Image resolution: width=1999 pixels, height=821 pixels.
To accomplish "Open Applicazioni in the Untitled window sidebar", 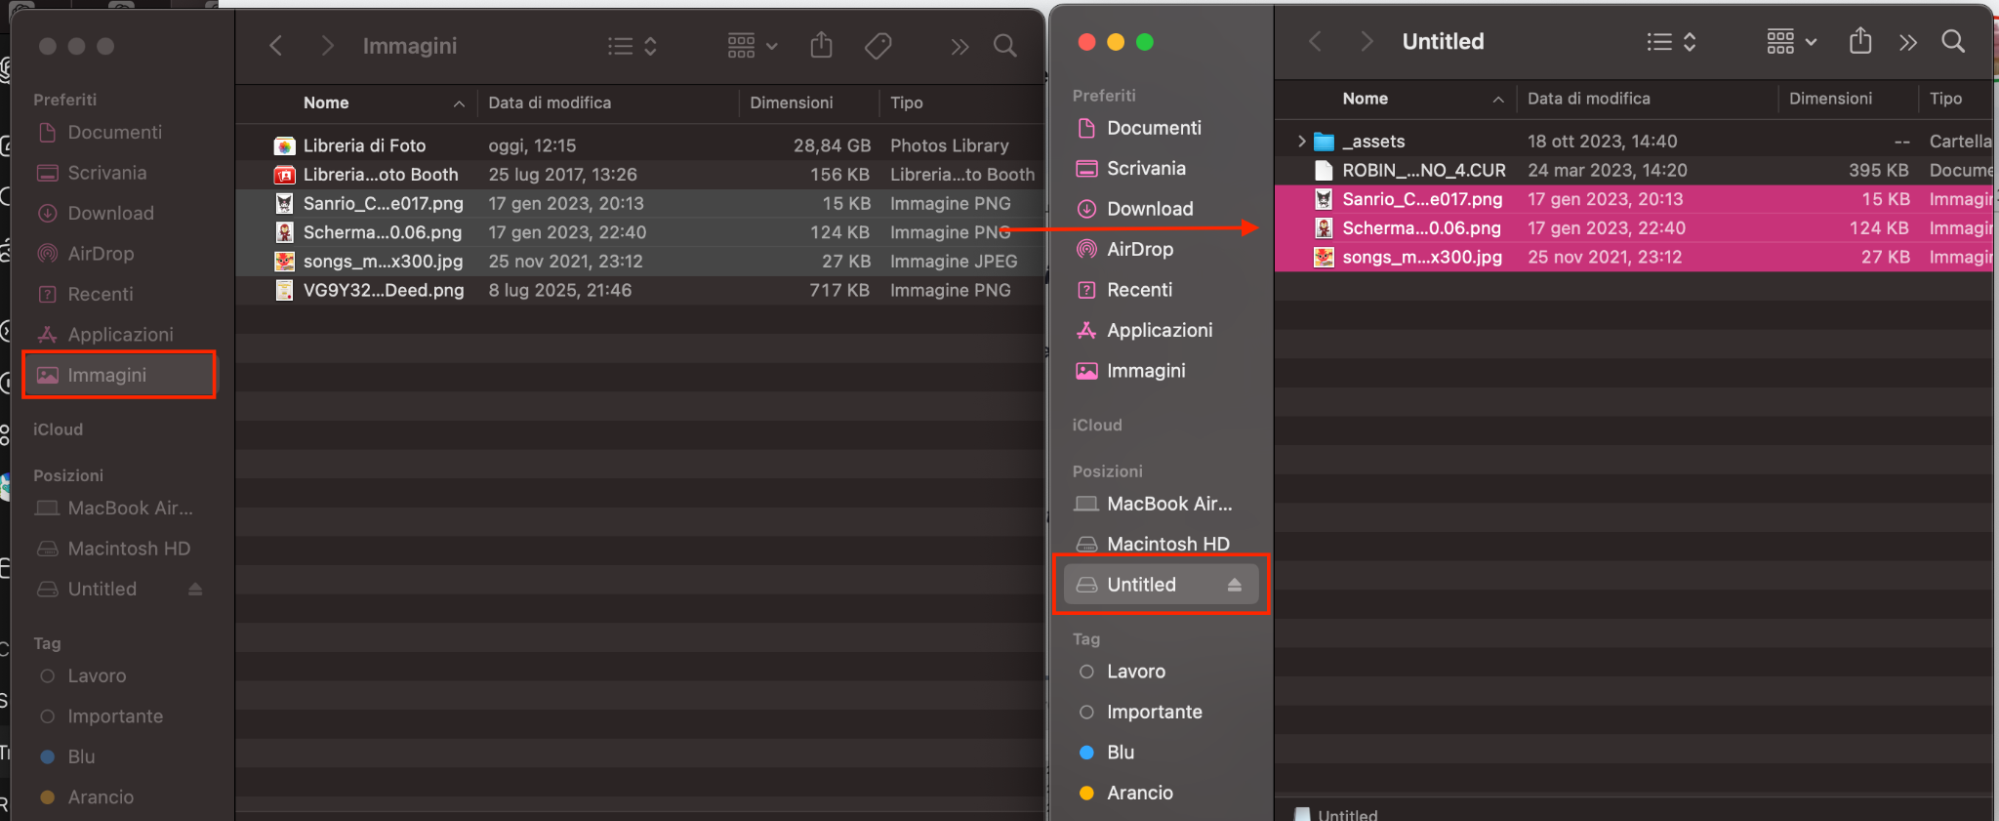I will coord(1160,331).
